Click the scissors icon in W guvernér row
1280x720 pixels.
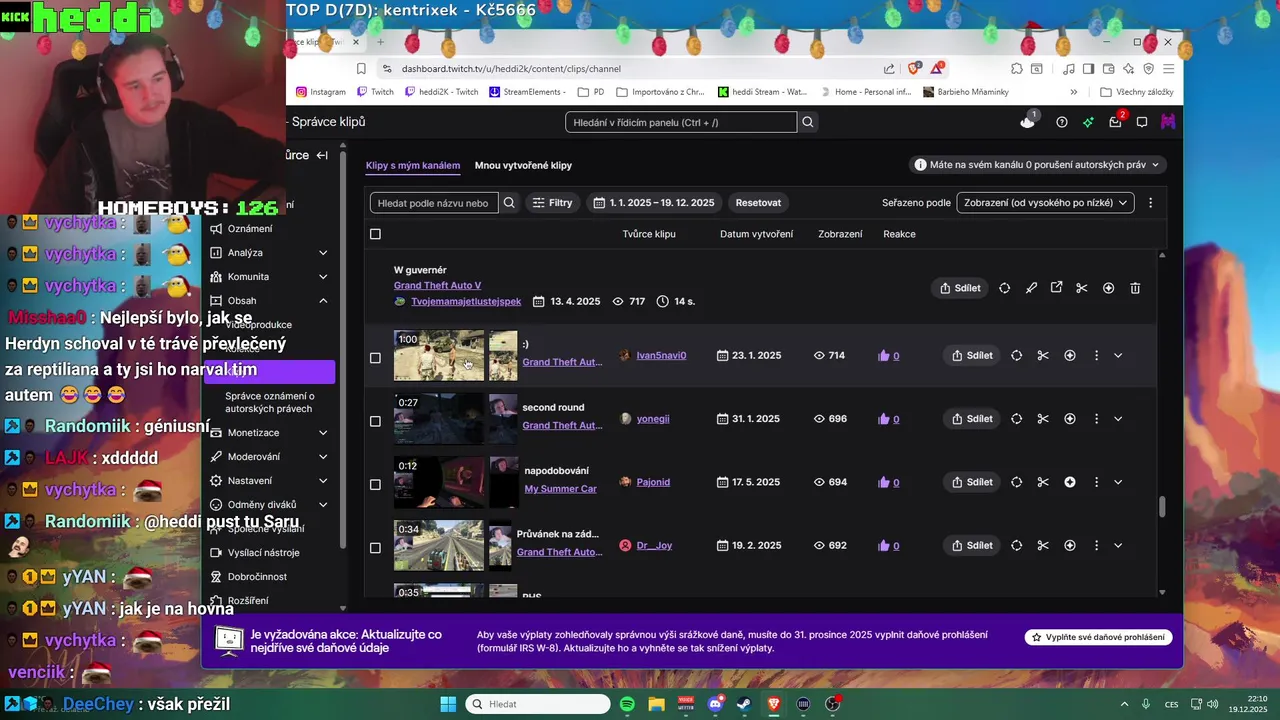coord(1082,288)
